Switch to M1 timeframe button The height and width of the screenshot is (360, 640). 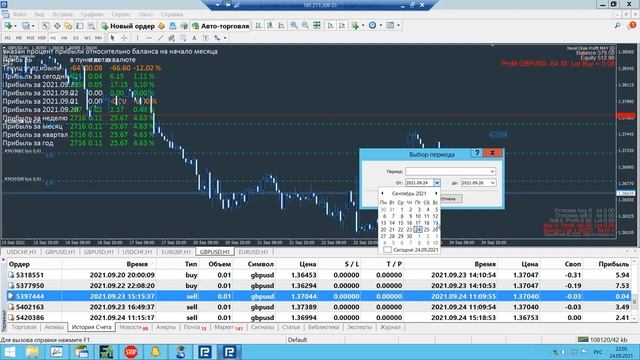tap(7, 38)
